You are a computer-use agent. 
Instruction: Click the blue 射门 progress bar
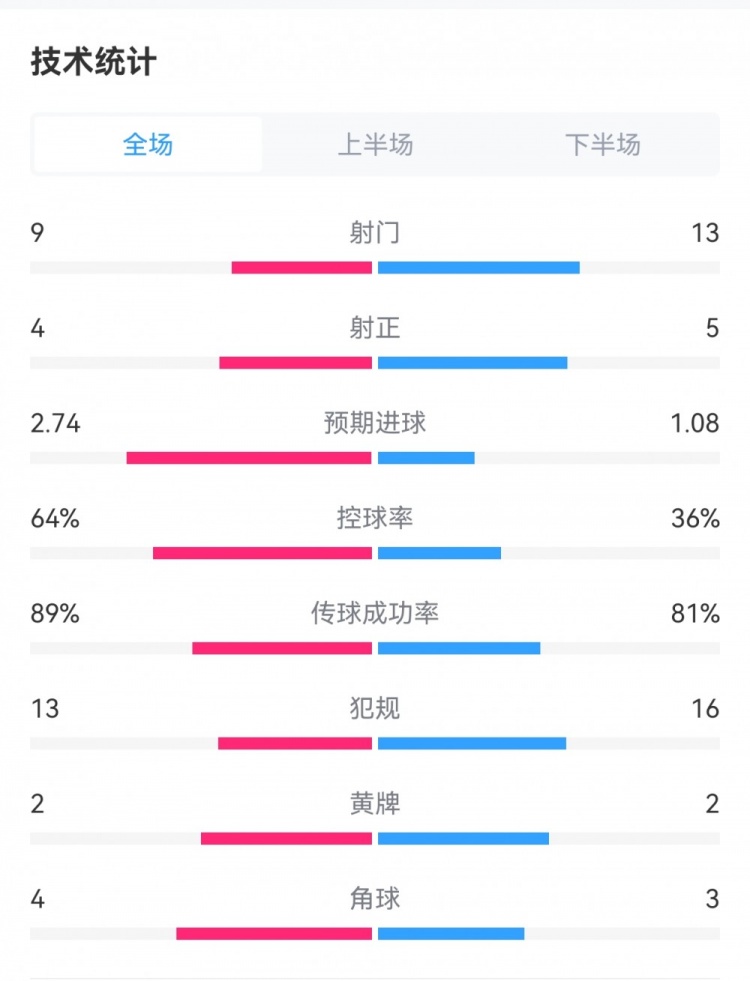(x=479, y=268)
